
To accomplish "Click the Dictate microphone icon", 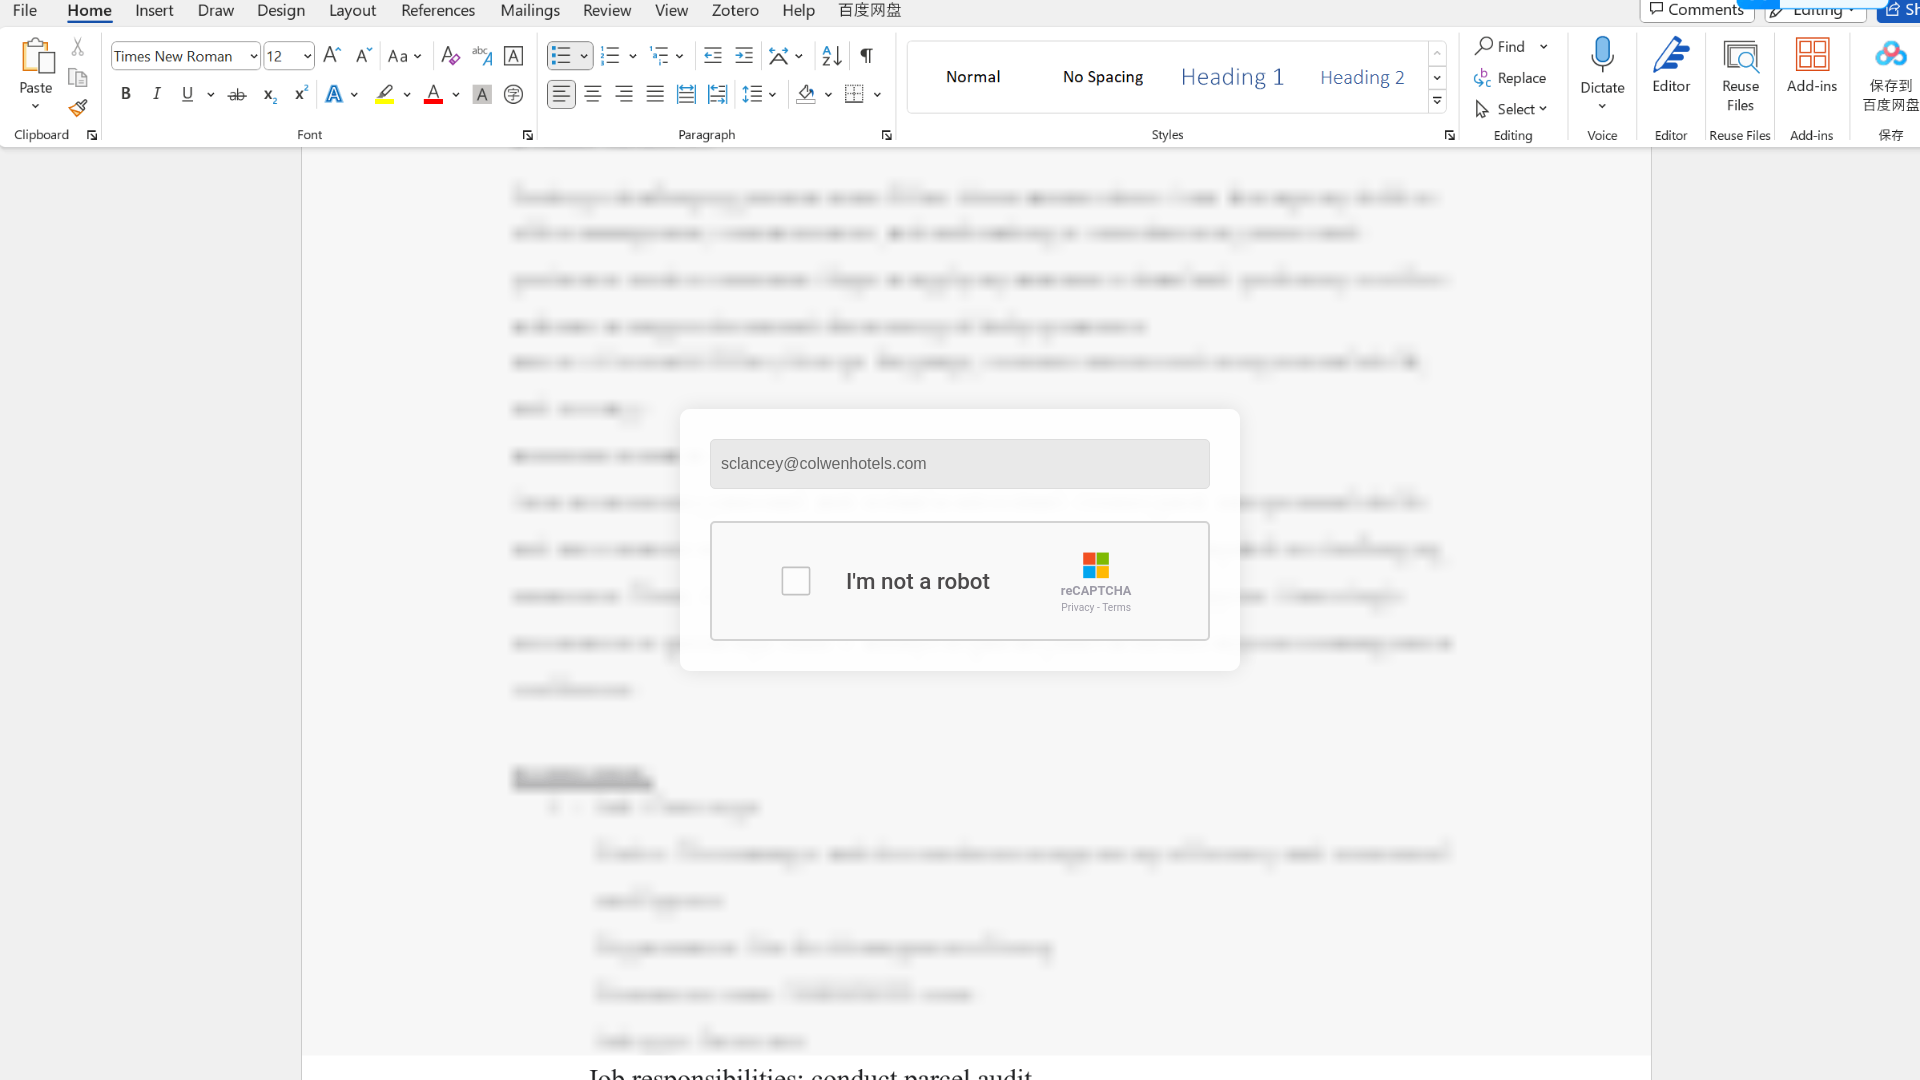I will coord(1602,56).
